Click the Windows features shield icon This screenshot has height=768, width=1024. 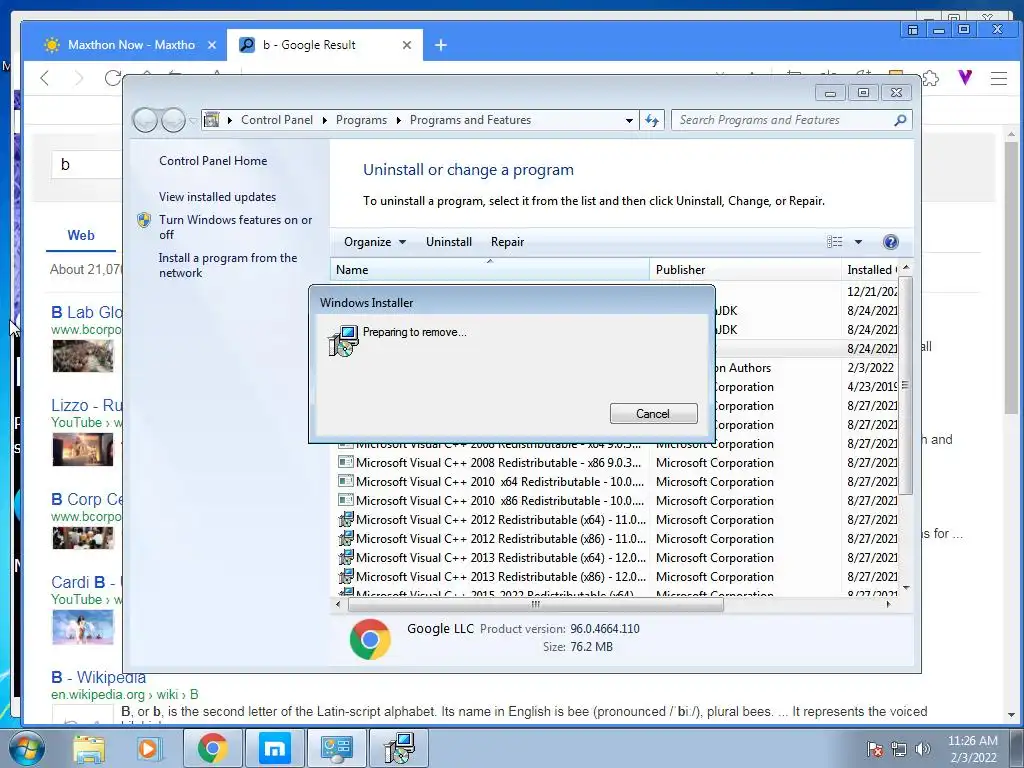[x=144, y=220]
